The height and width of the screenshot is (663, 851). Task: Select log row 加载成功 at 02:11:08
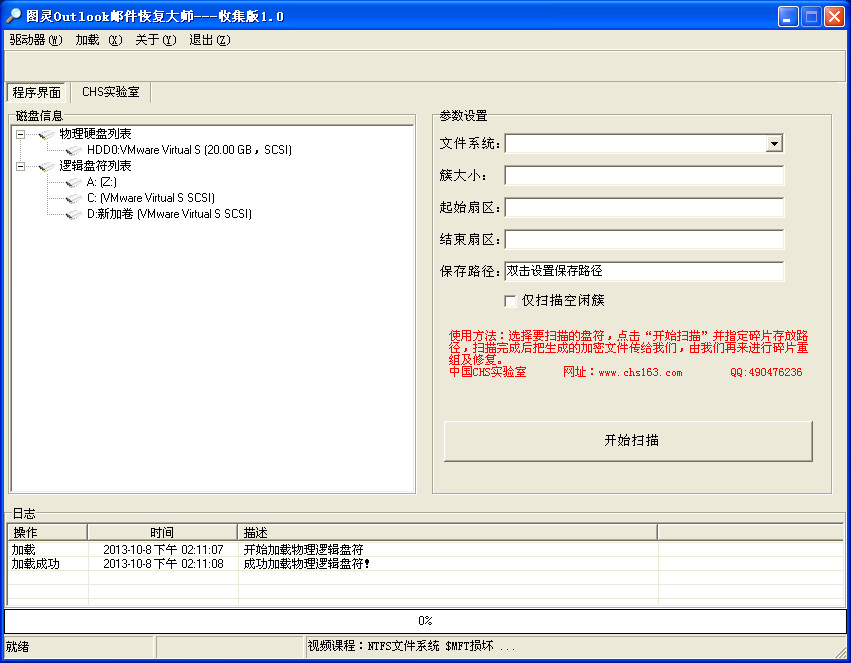pyautogui.click(x=426, y=564)
